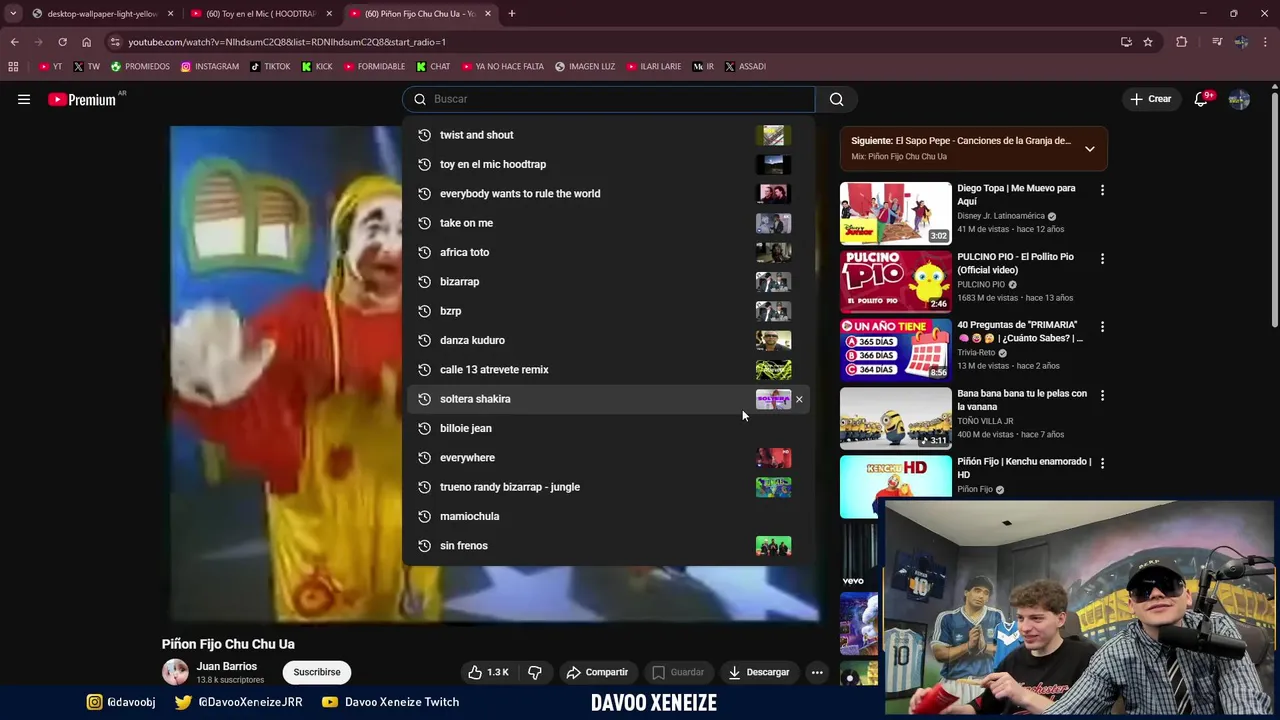The width and height of the screenshot is (1280, 720).
Task: Choose the 'billoie jean' history entry
Action: click(607, 428)
